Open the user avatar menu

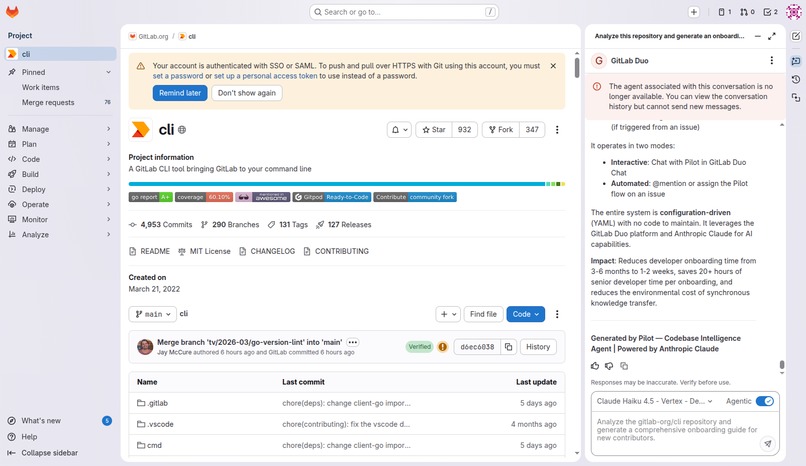(794, 12)
